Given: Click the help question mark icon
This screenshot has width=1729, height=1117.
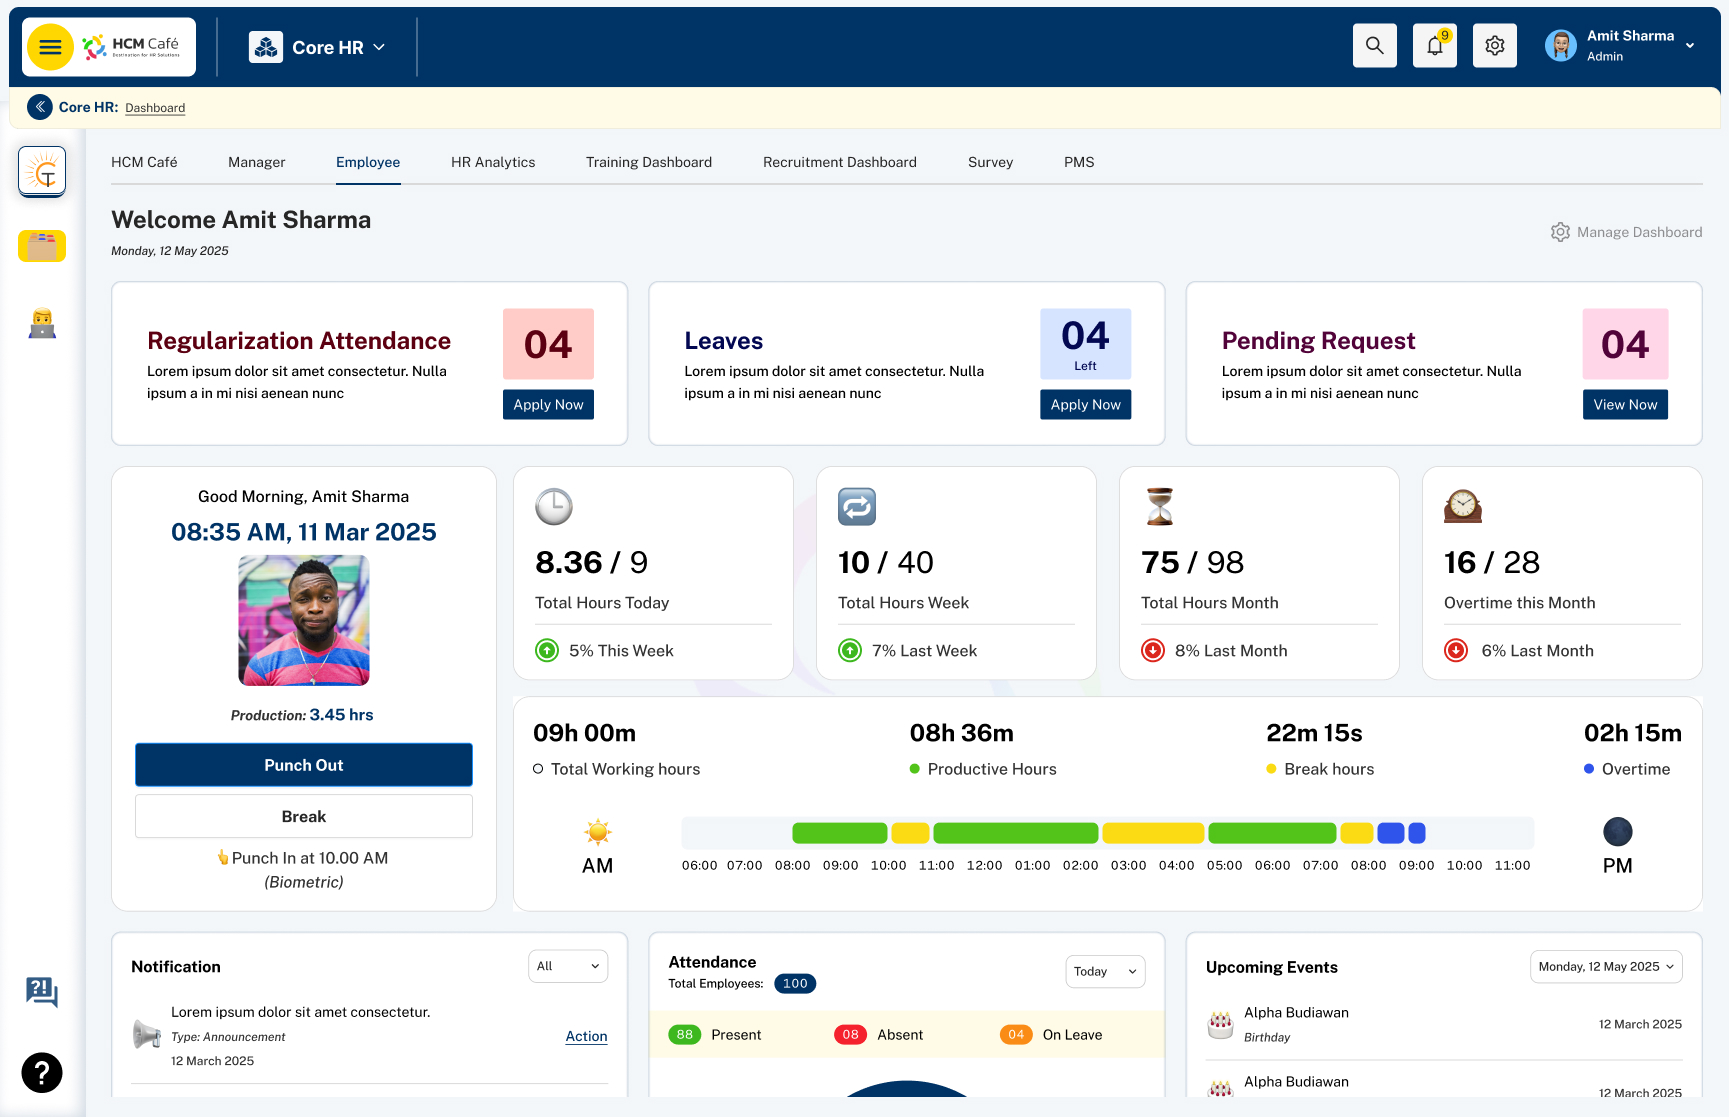Looking at the screenshot, I should (x=42, y=1073).
